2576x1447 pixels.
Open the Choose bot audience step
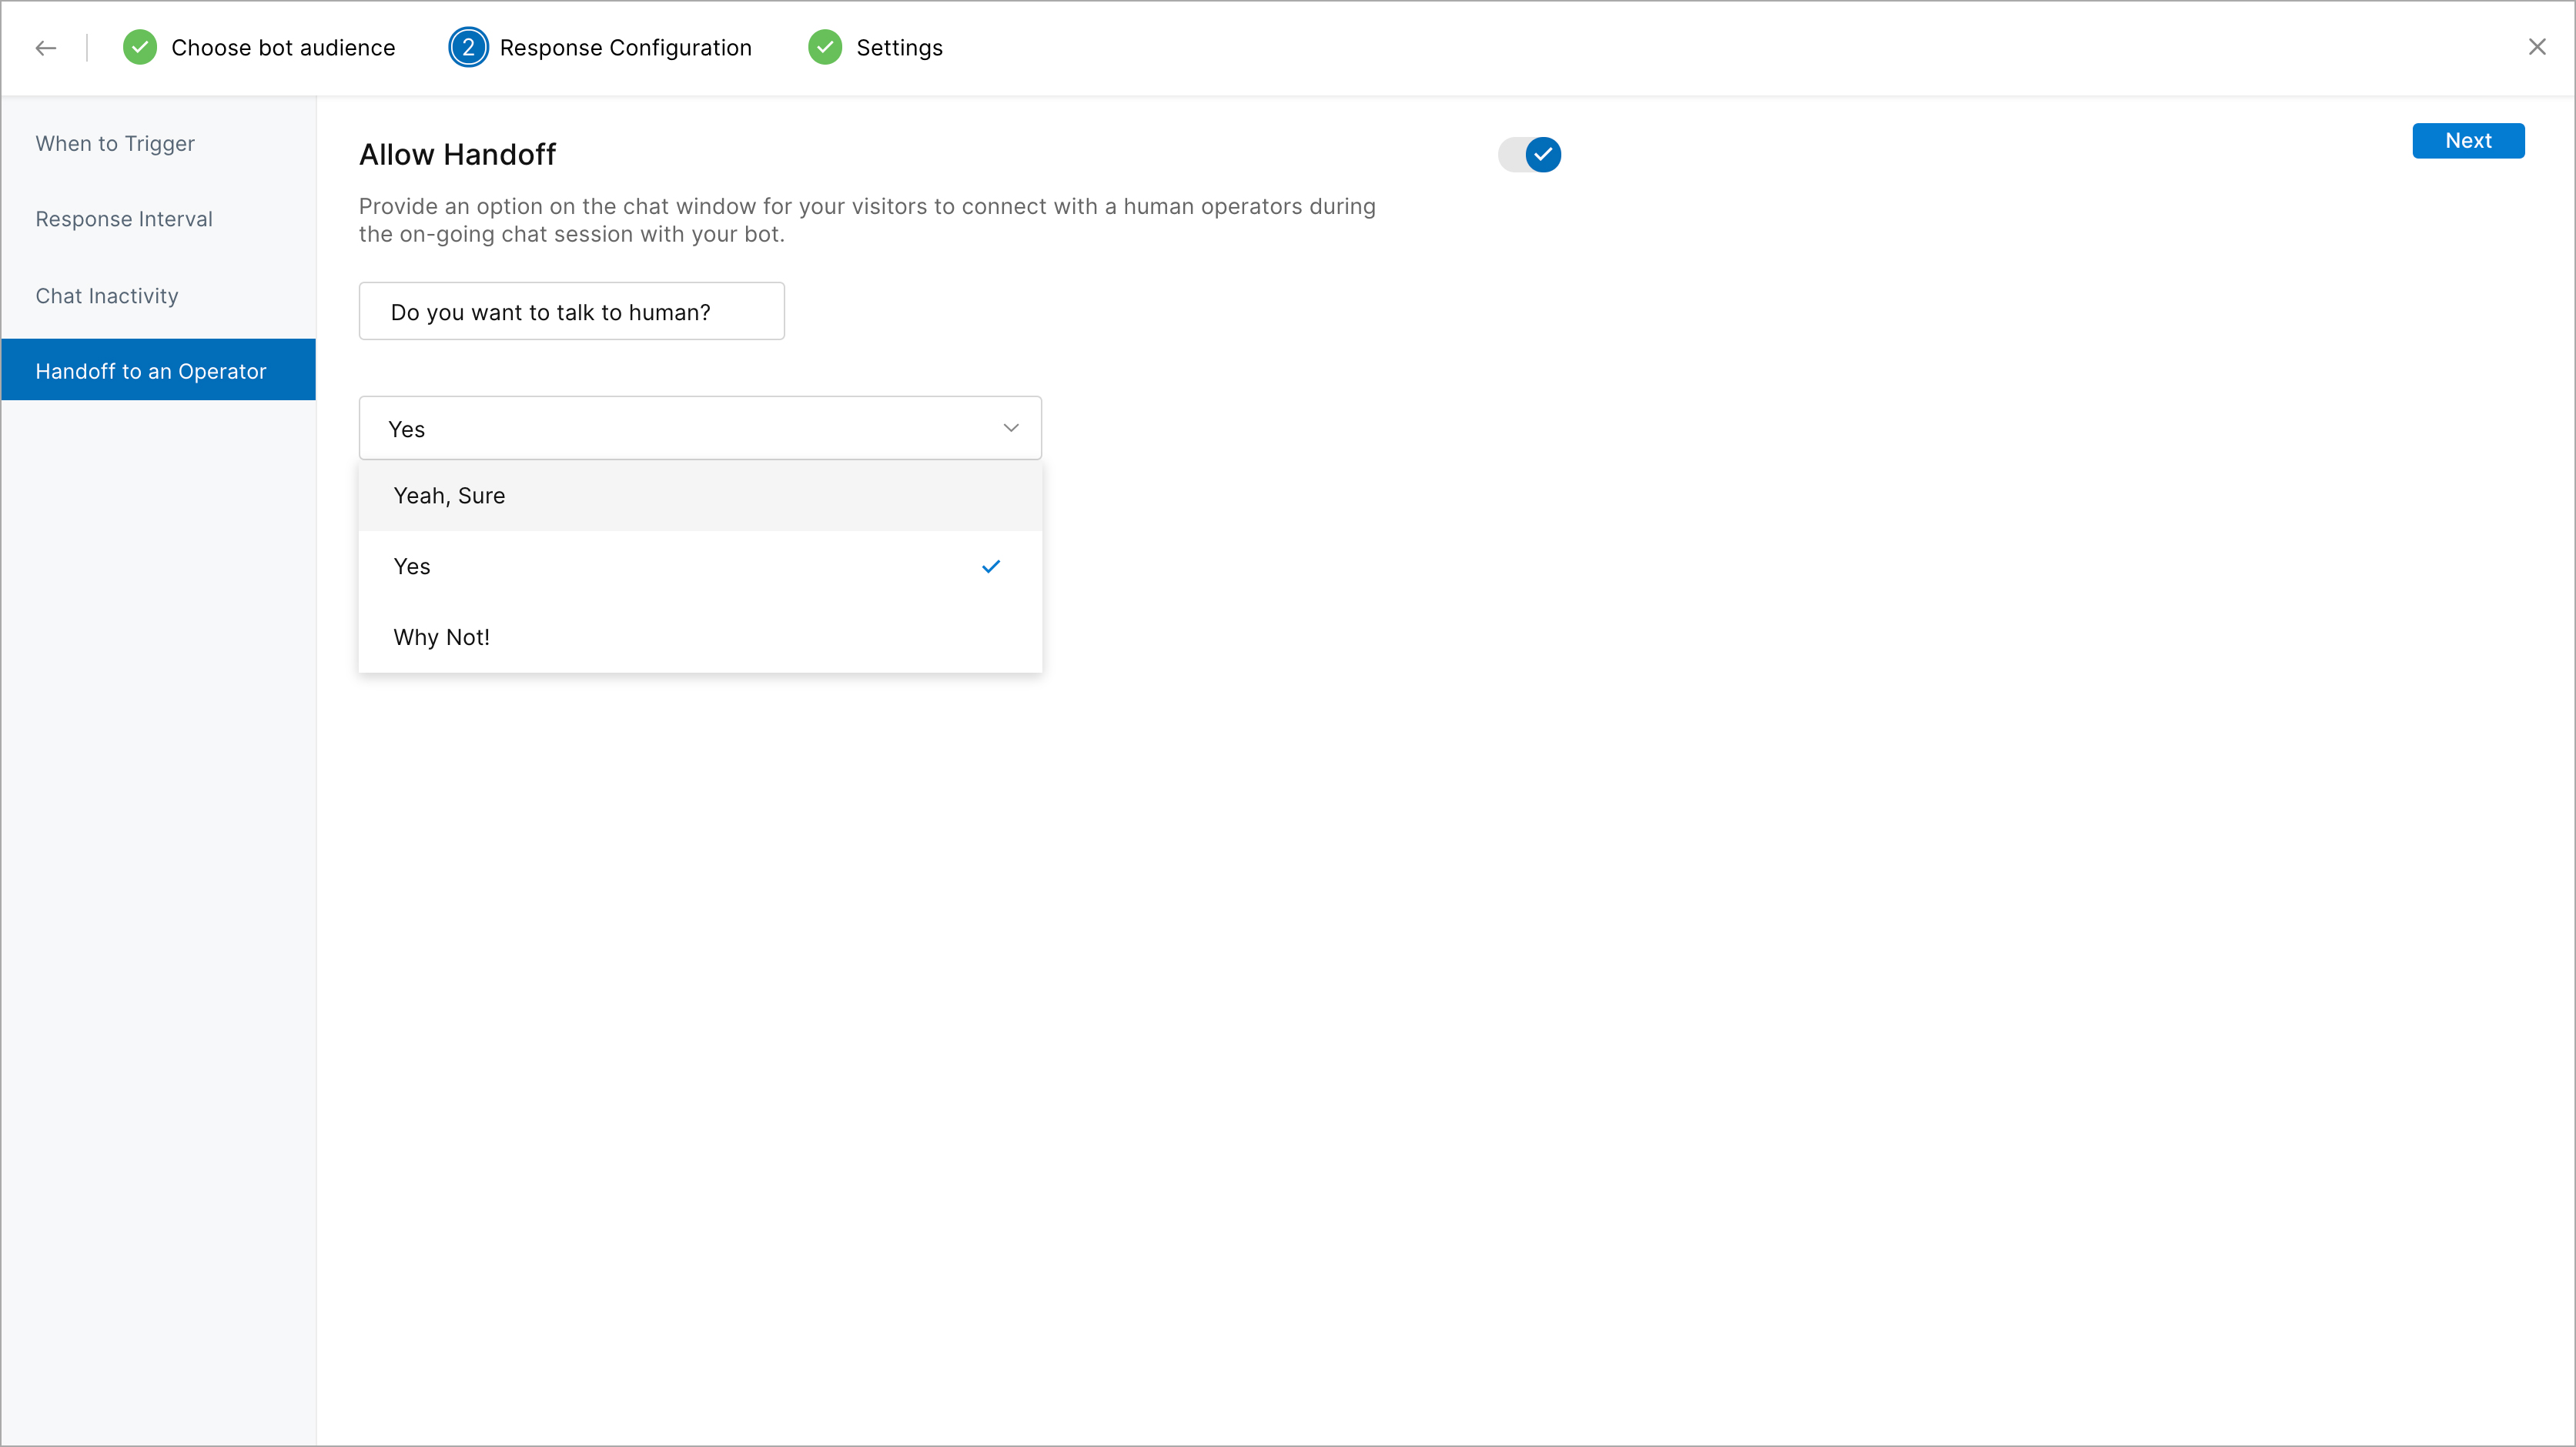point(283,48)
